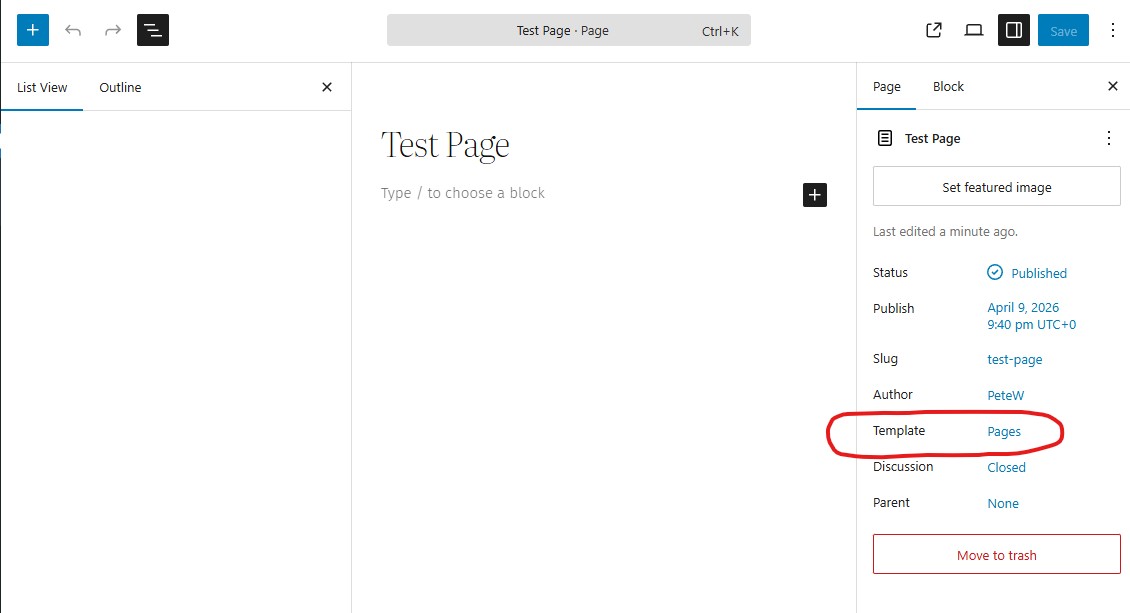Click the Redo arrow icon

click(x=113, y=30)
